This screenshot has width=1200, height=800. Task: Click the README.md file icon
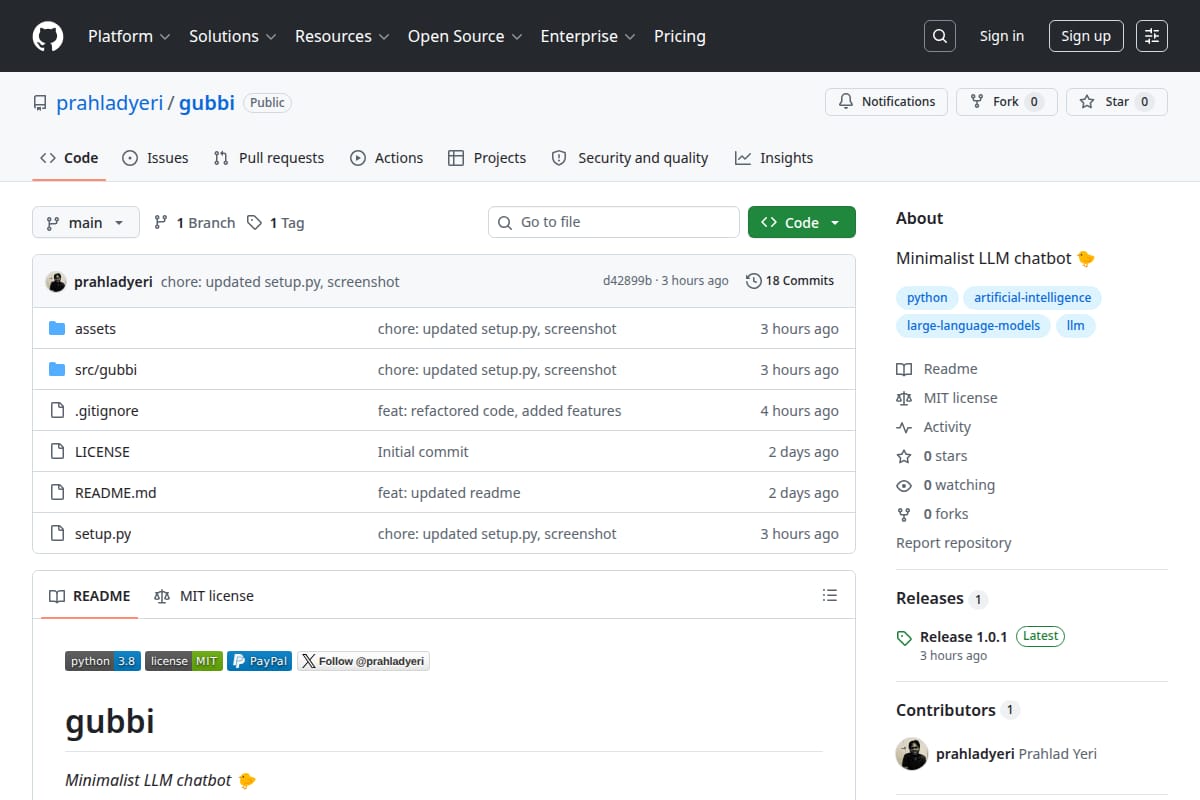[x=57, y=493]
